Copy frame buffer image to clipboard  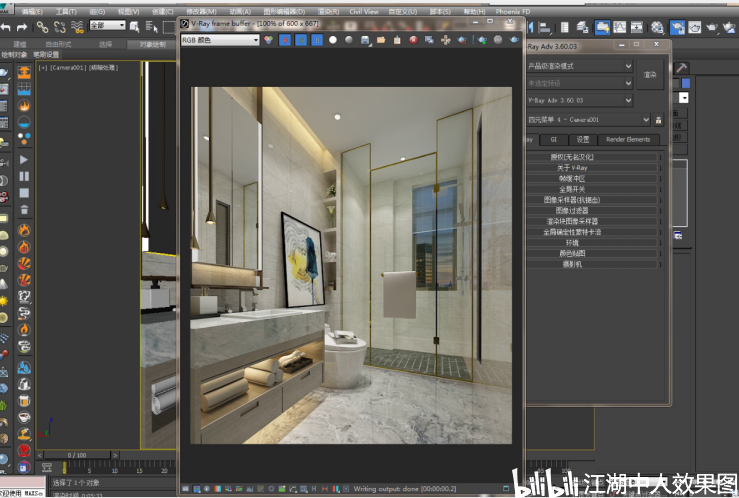[397, 40]
